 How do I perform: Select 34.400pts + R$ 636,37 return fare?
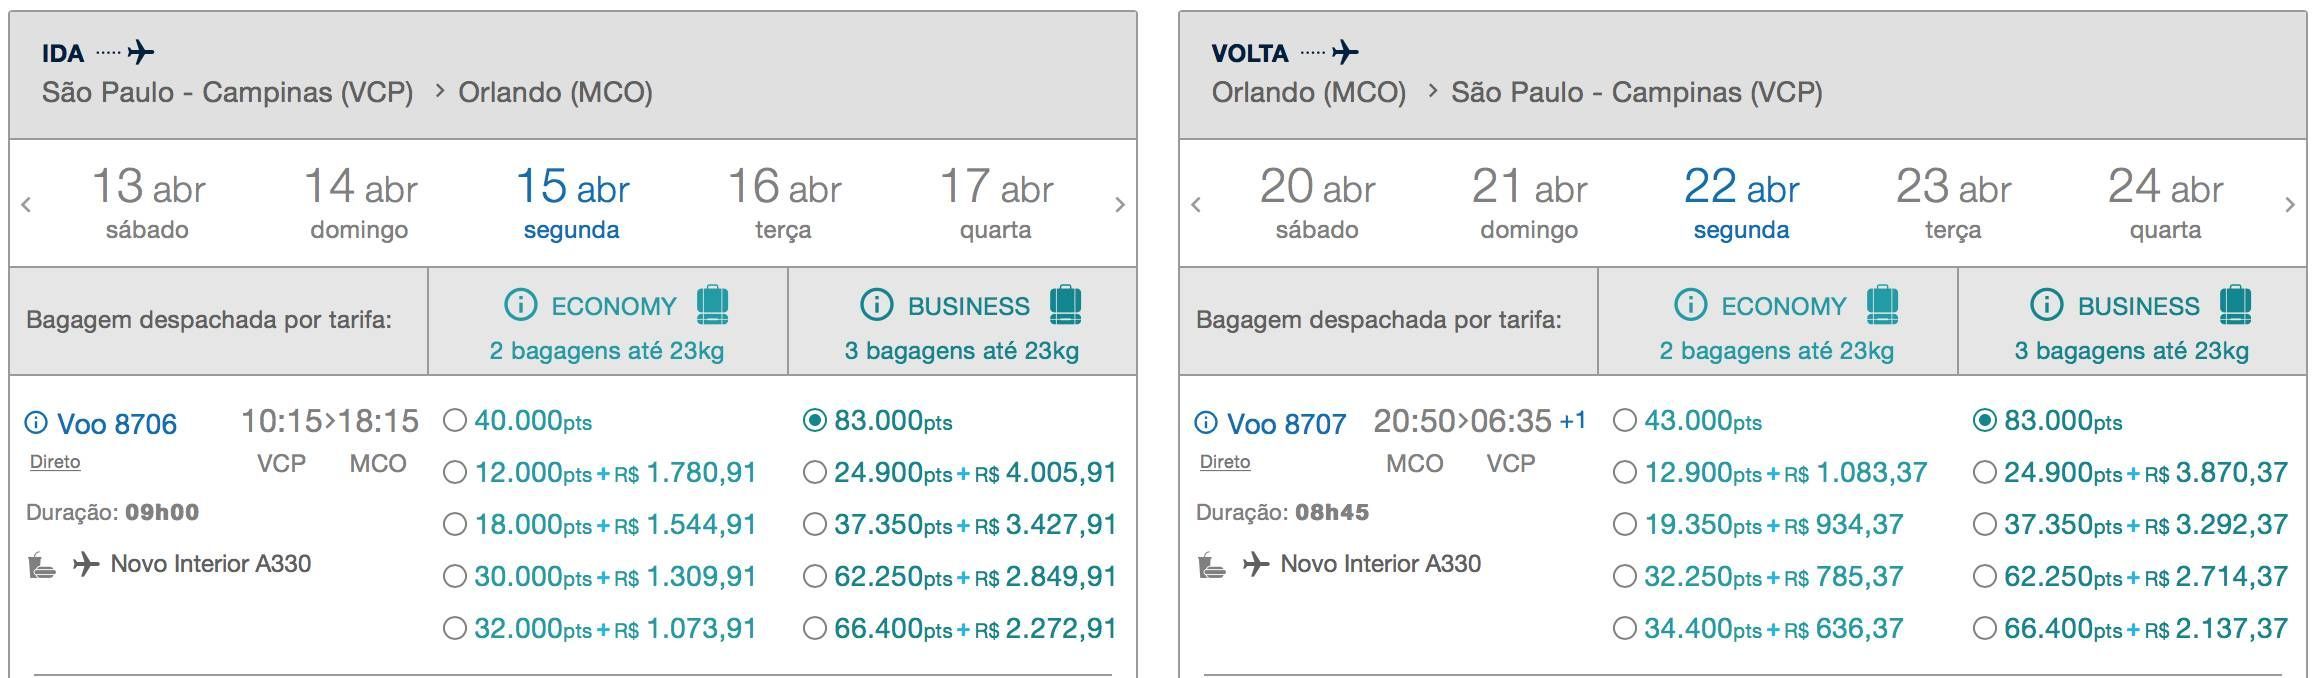(x=1625, y=628)
